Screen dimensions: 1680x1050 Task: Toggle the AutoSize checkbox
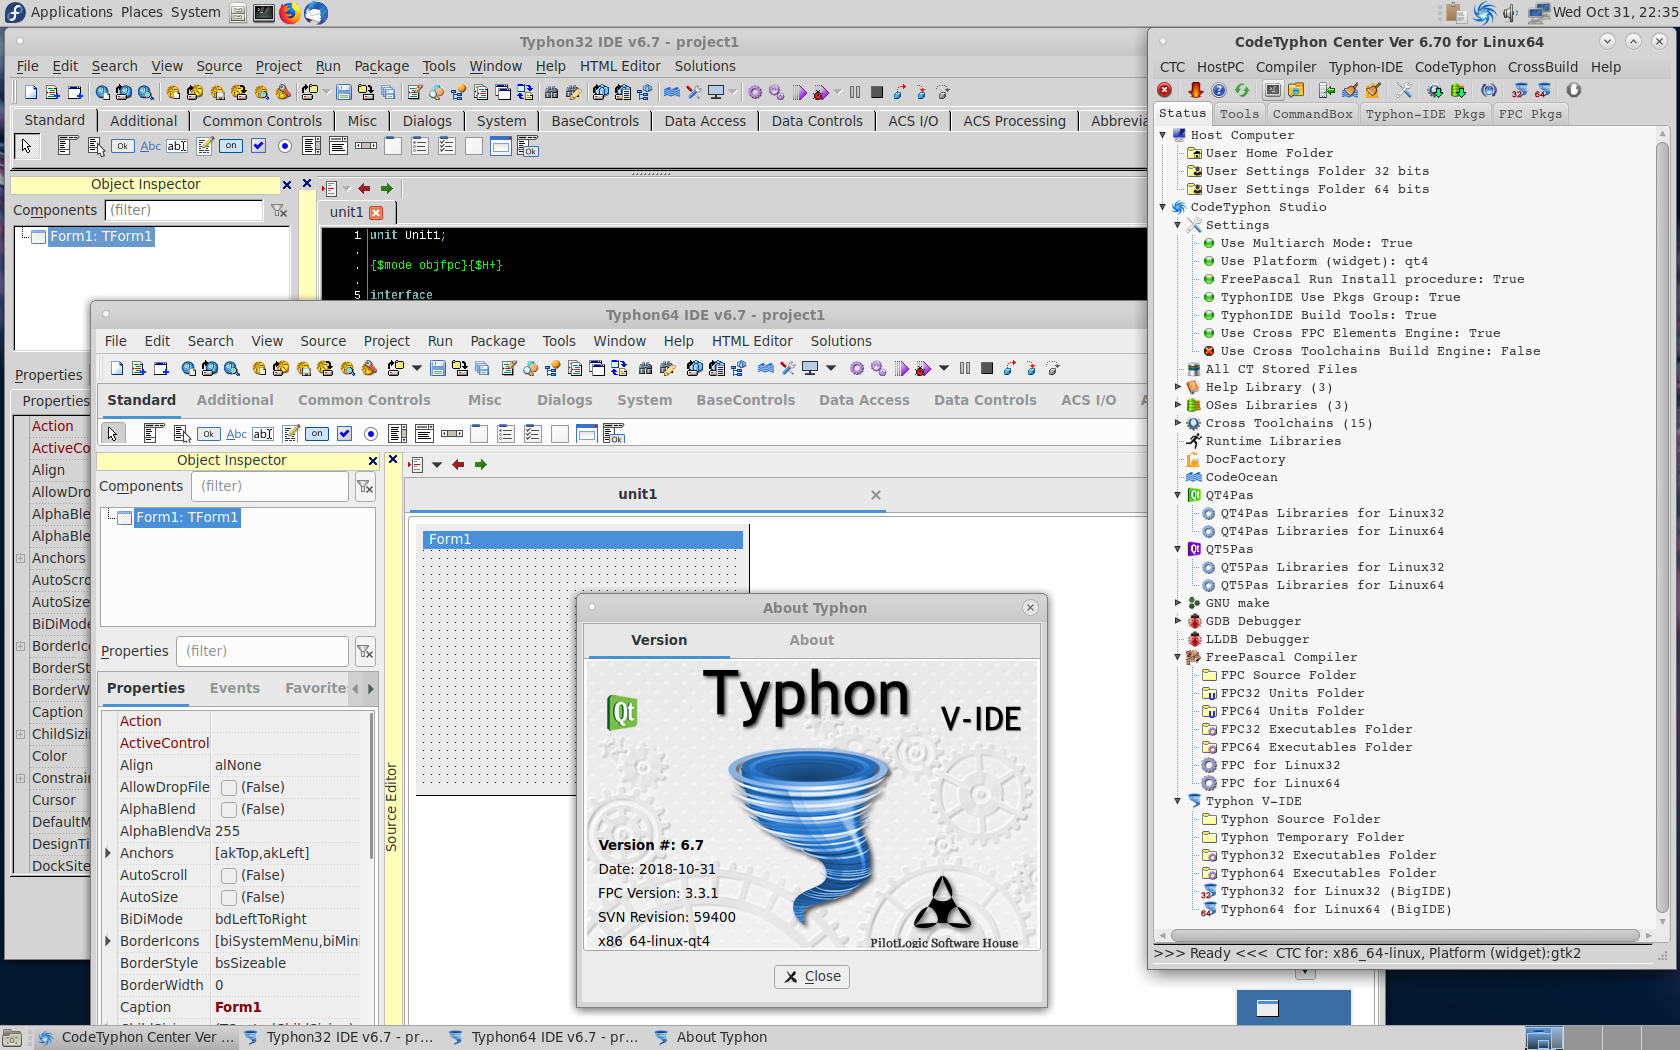point(229,897)
